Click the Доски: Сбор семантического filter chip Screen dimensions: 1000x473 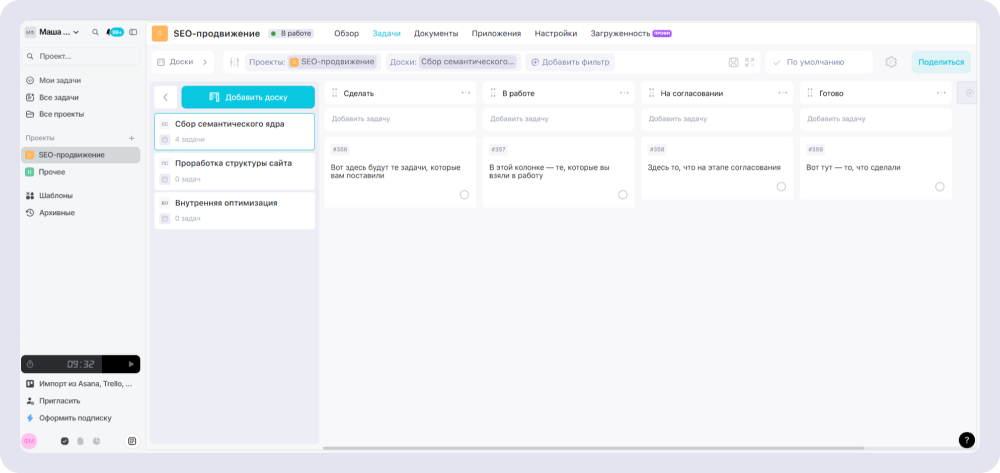coord(453,62)
